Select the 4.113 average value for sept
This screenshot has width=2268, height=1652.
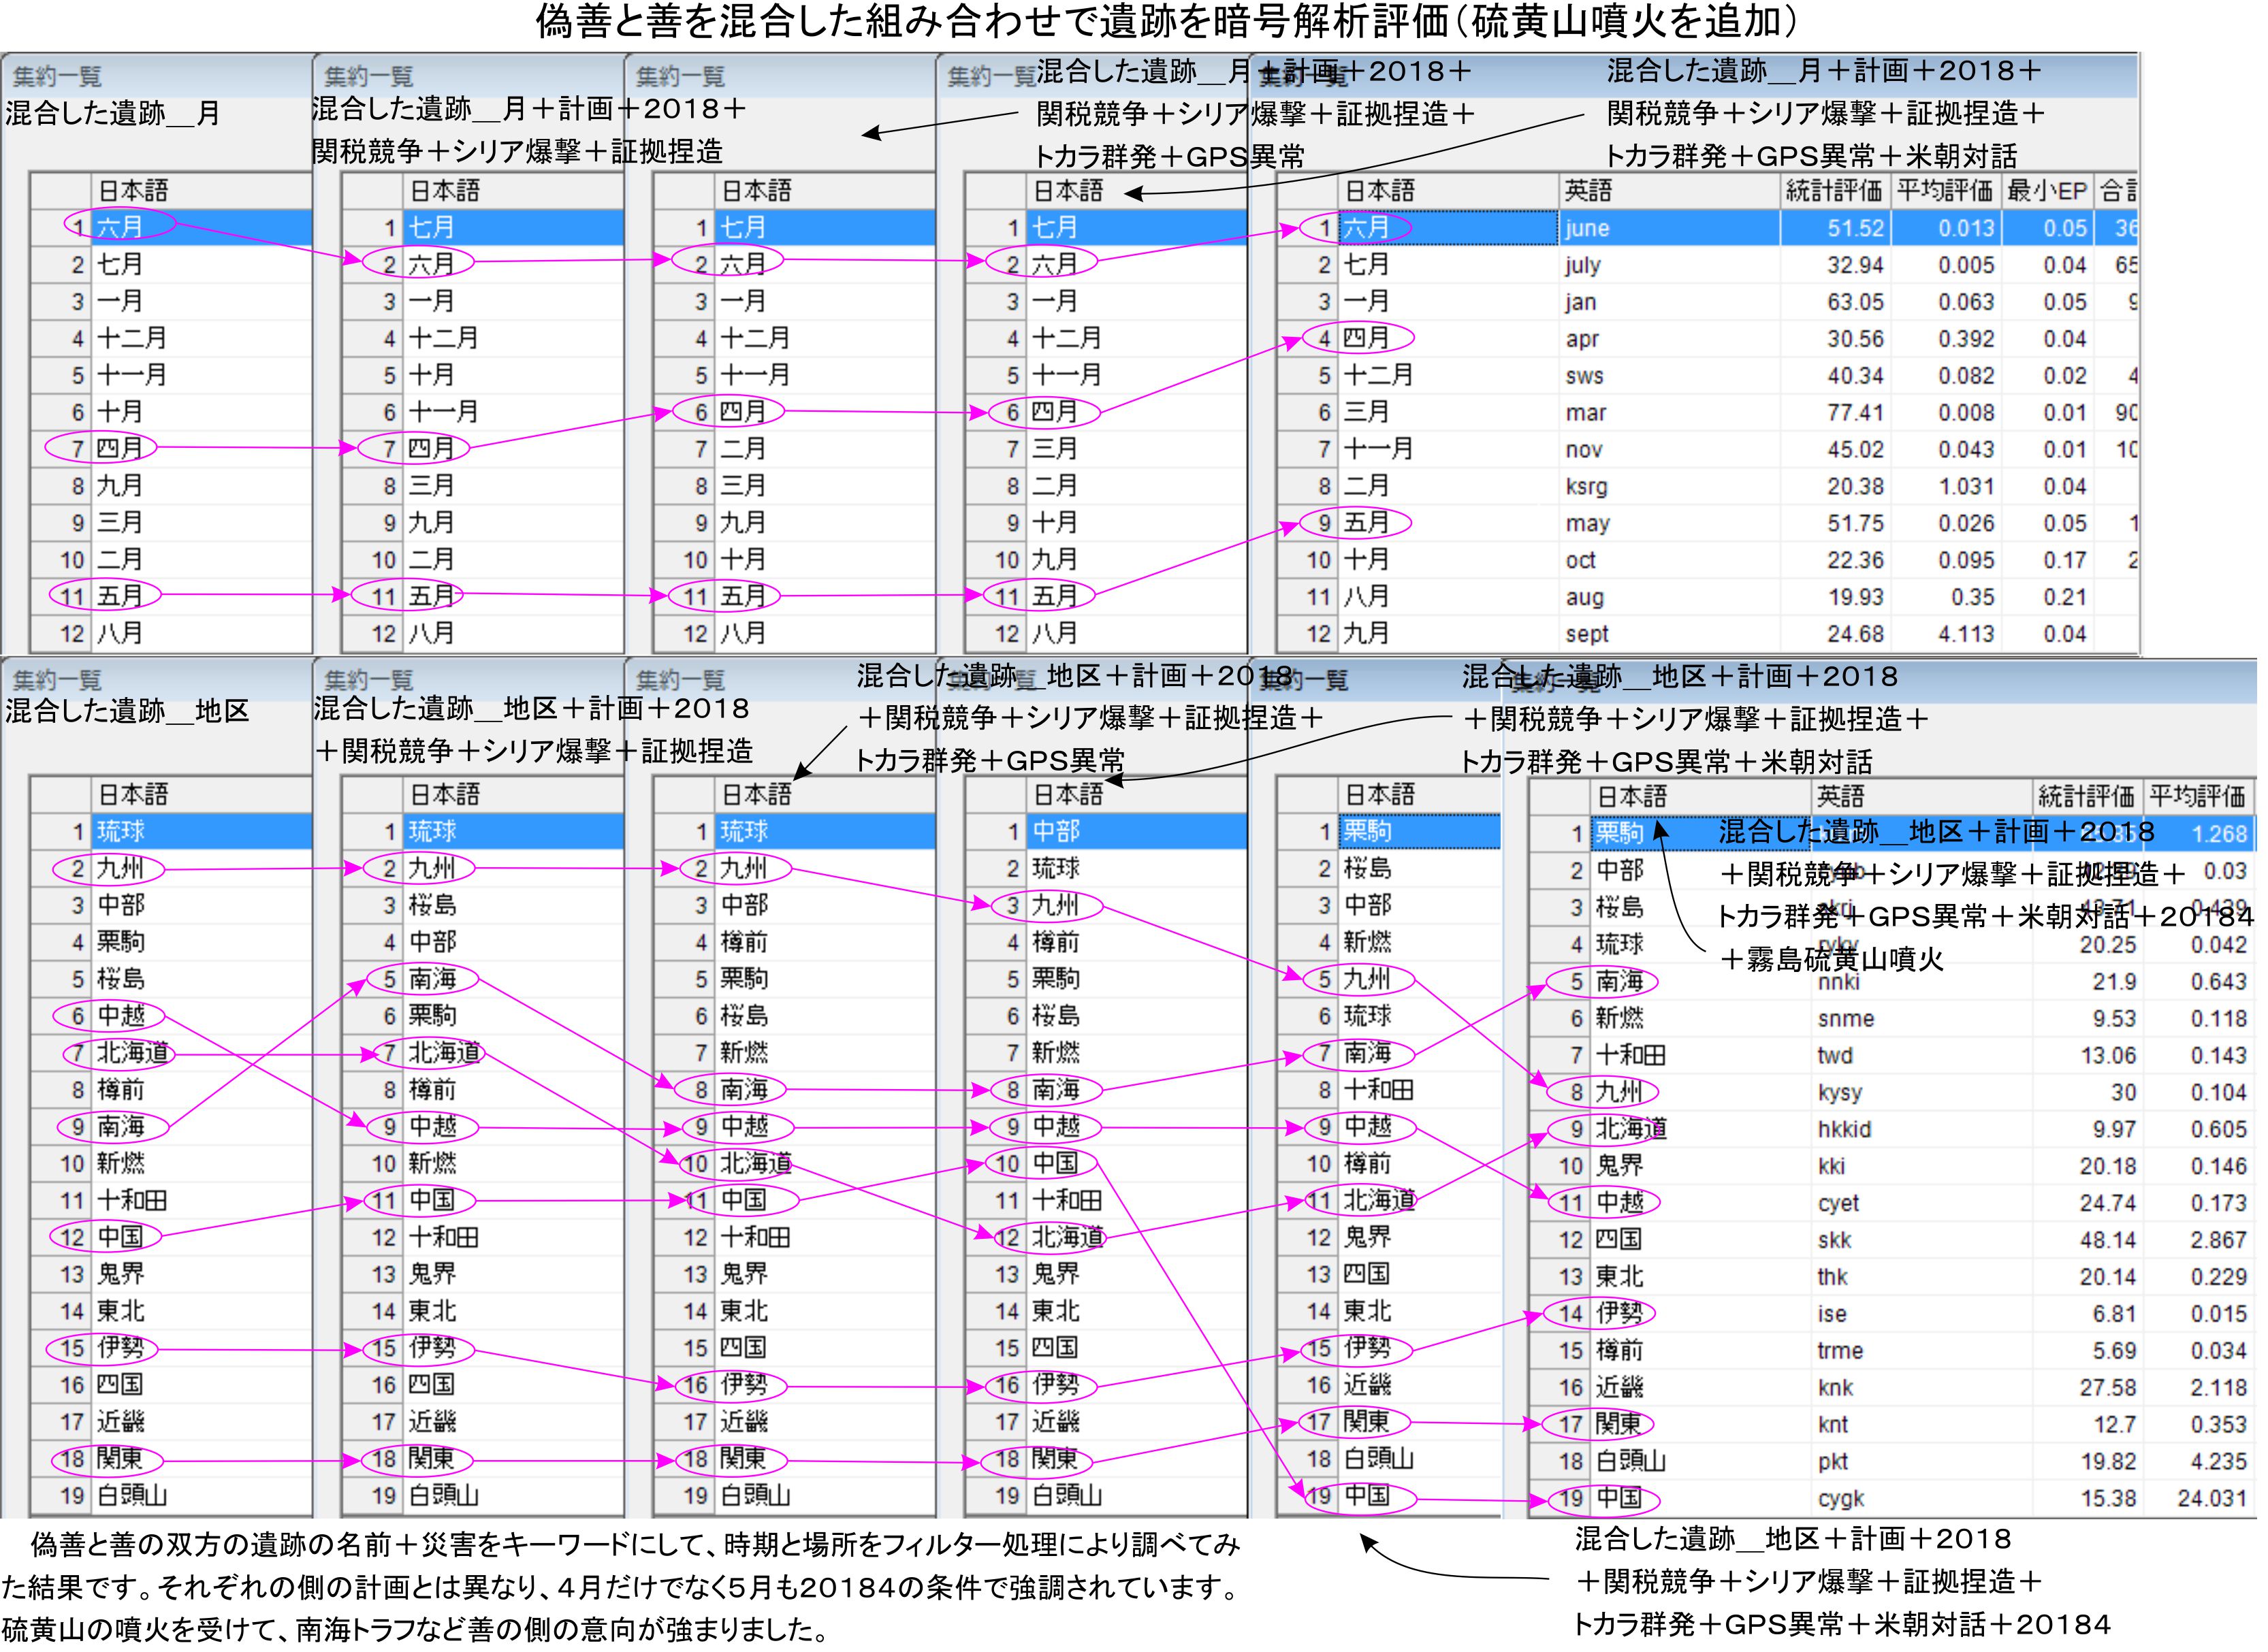click(1965, 634)
